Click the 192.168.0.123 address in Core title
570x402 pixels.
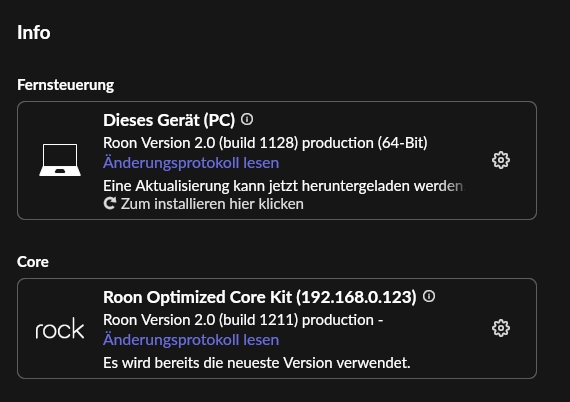(356, 297)
